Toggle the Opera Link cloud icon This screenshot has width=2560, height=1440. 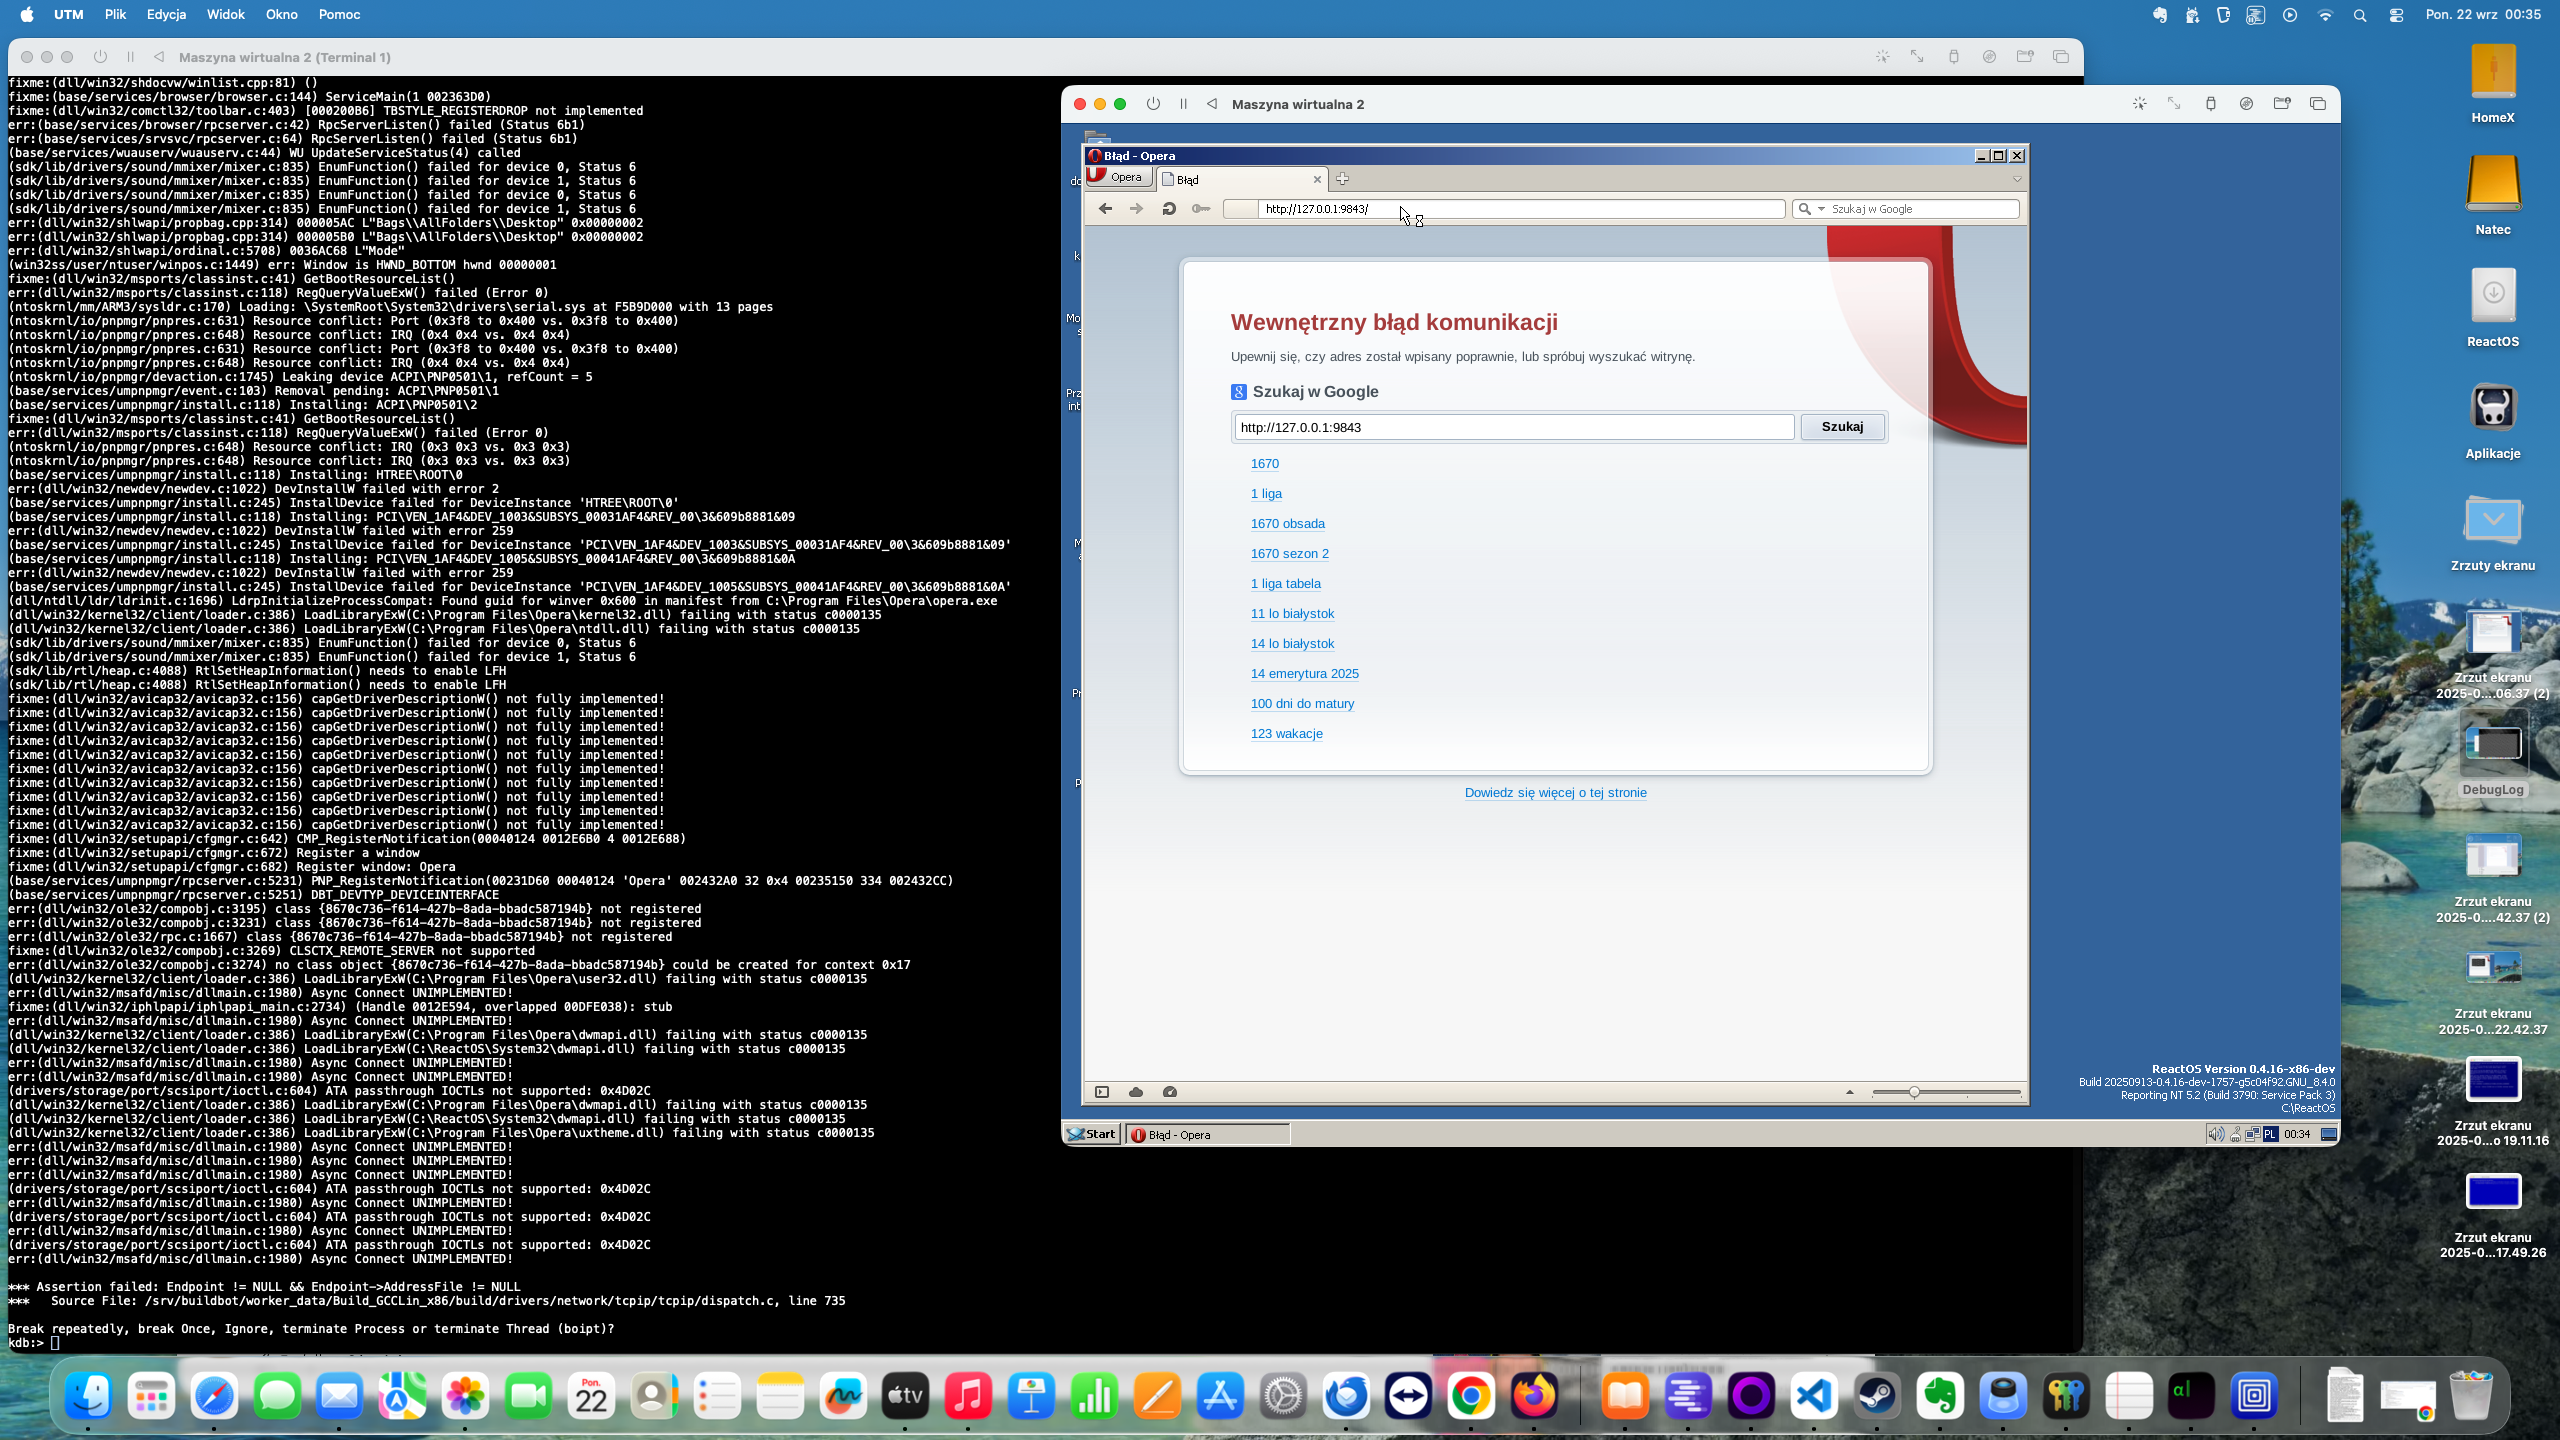tap(1136, 1092)
